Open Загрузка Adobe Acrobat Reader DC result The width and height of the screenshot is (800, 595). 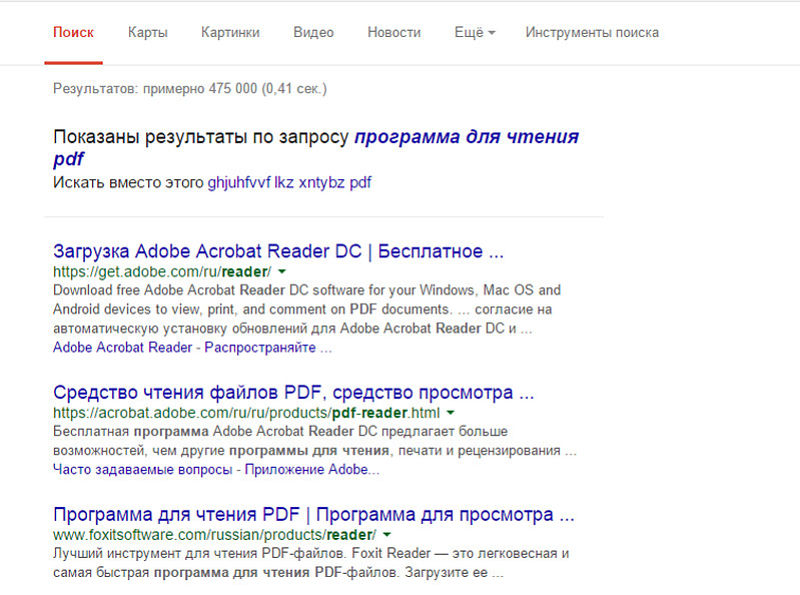[x=278, y=252]
